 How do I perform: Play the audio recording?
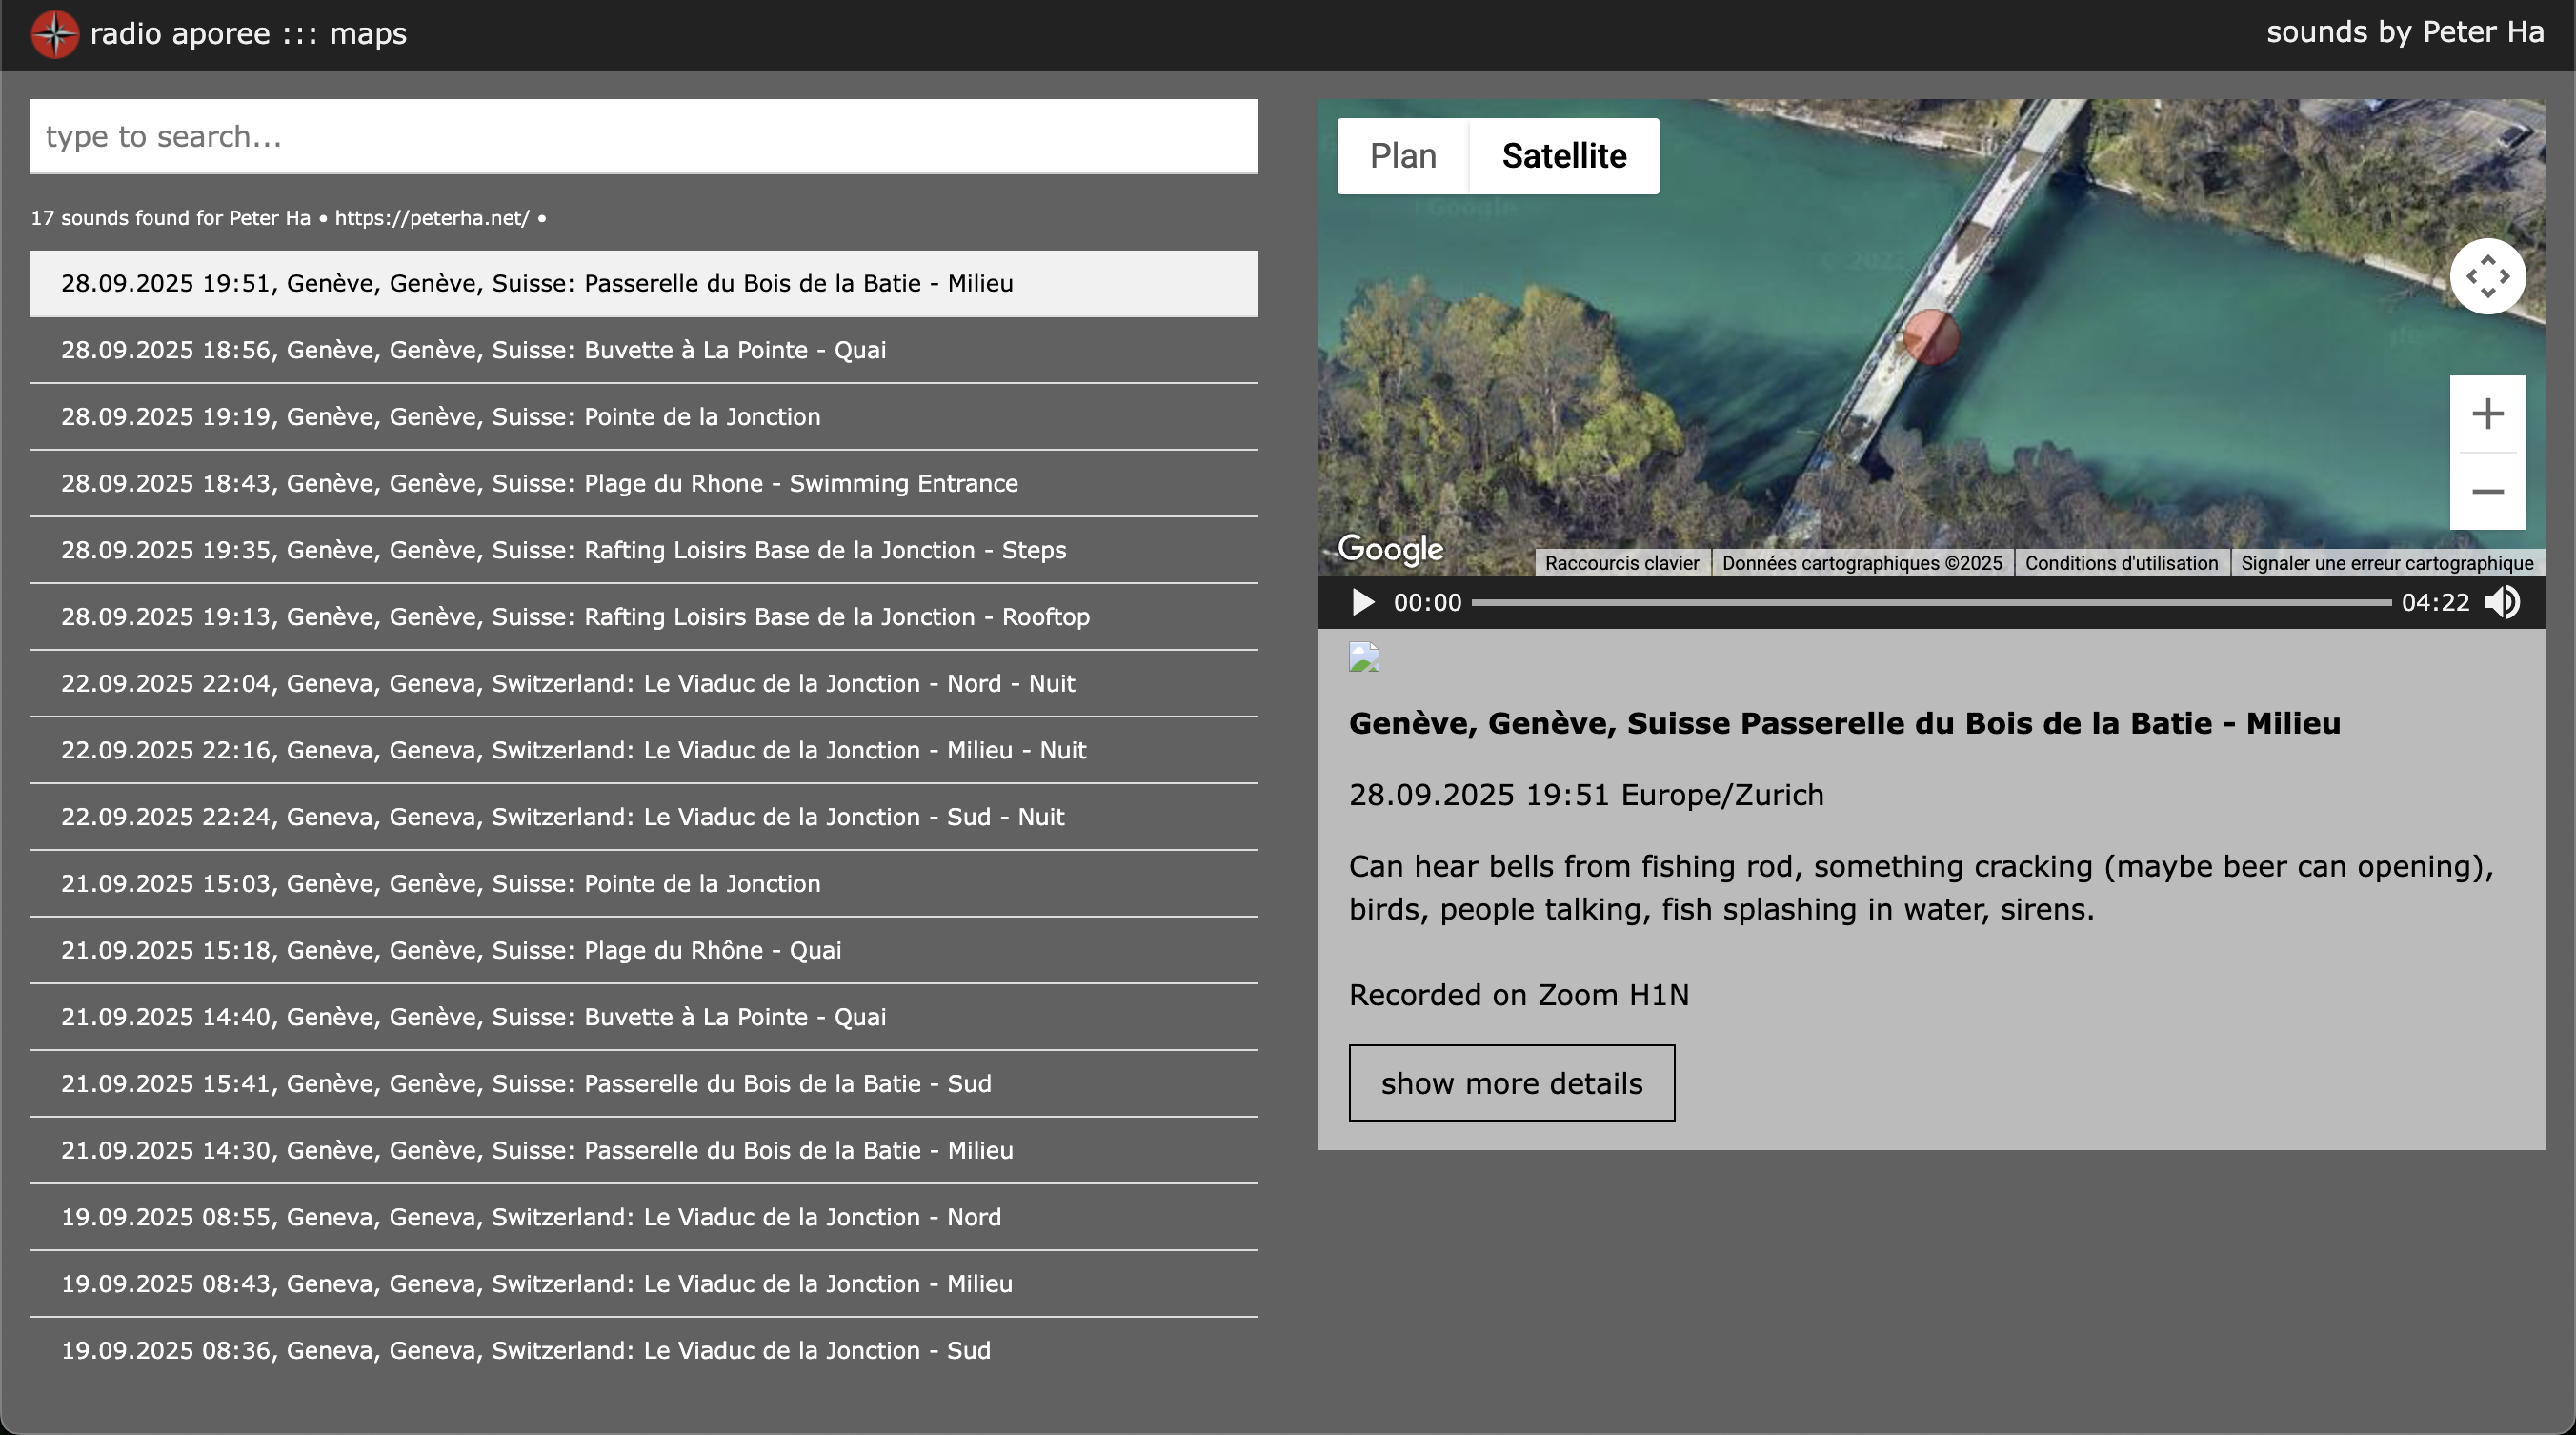tap(1362, 602)
